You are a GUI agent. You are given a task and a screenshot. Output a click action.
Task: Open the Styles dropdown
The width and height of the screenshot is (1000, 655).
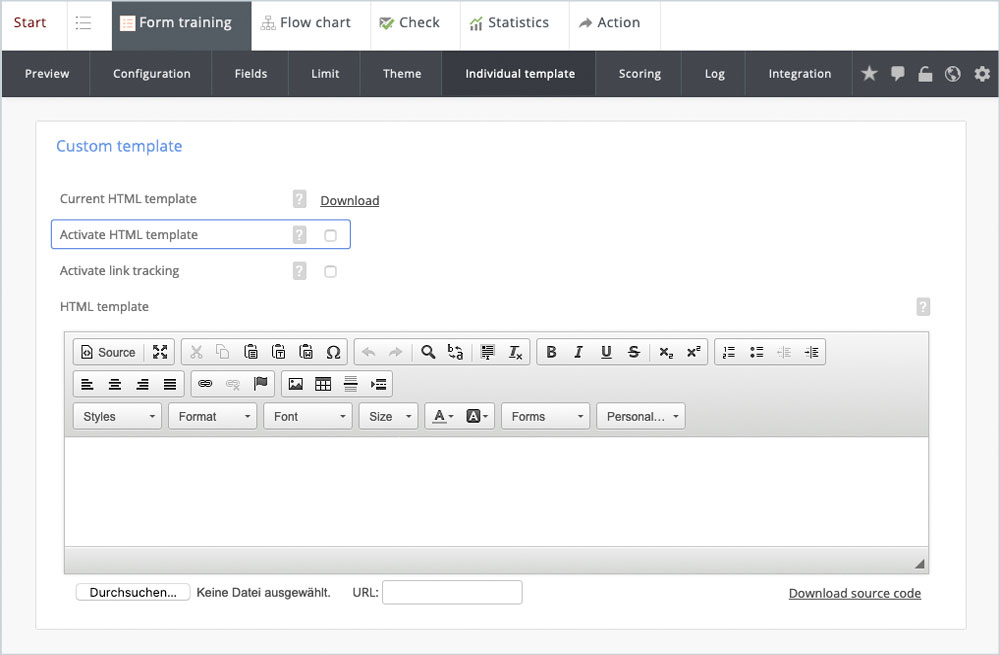[x=117, y=417]
